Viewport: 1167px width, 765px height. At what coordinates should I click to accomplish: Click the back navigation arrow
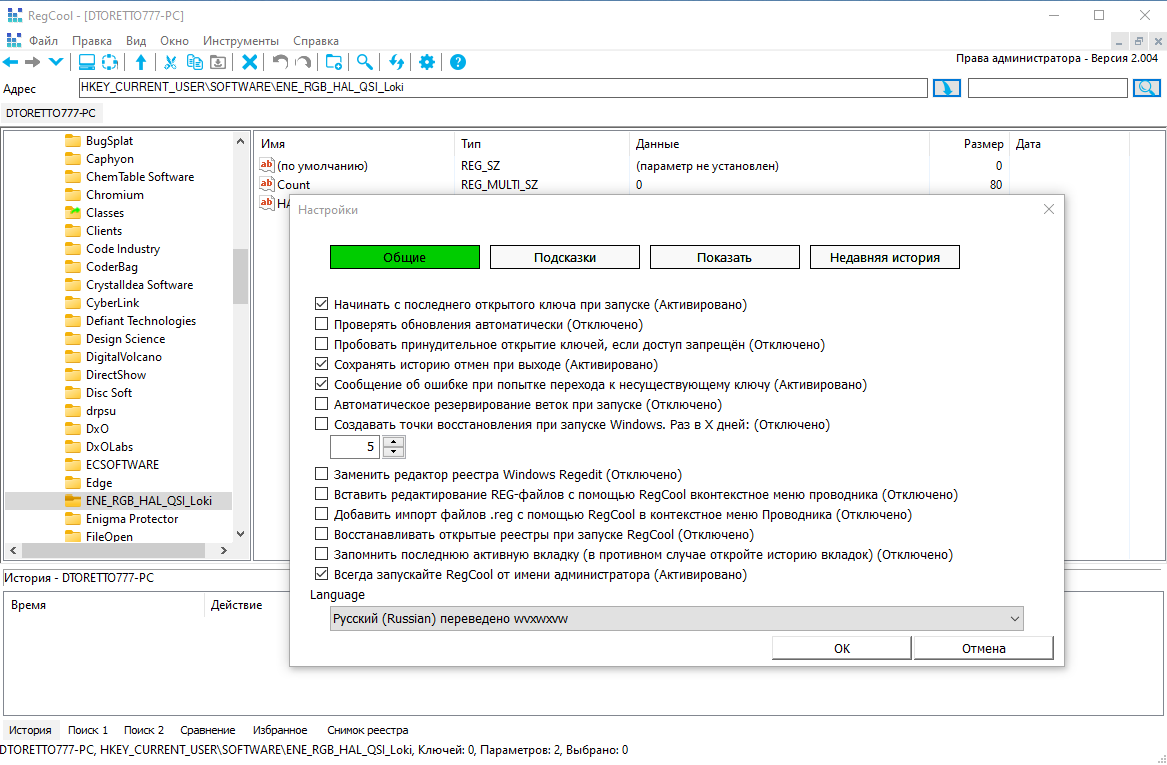tap(10, 63)
